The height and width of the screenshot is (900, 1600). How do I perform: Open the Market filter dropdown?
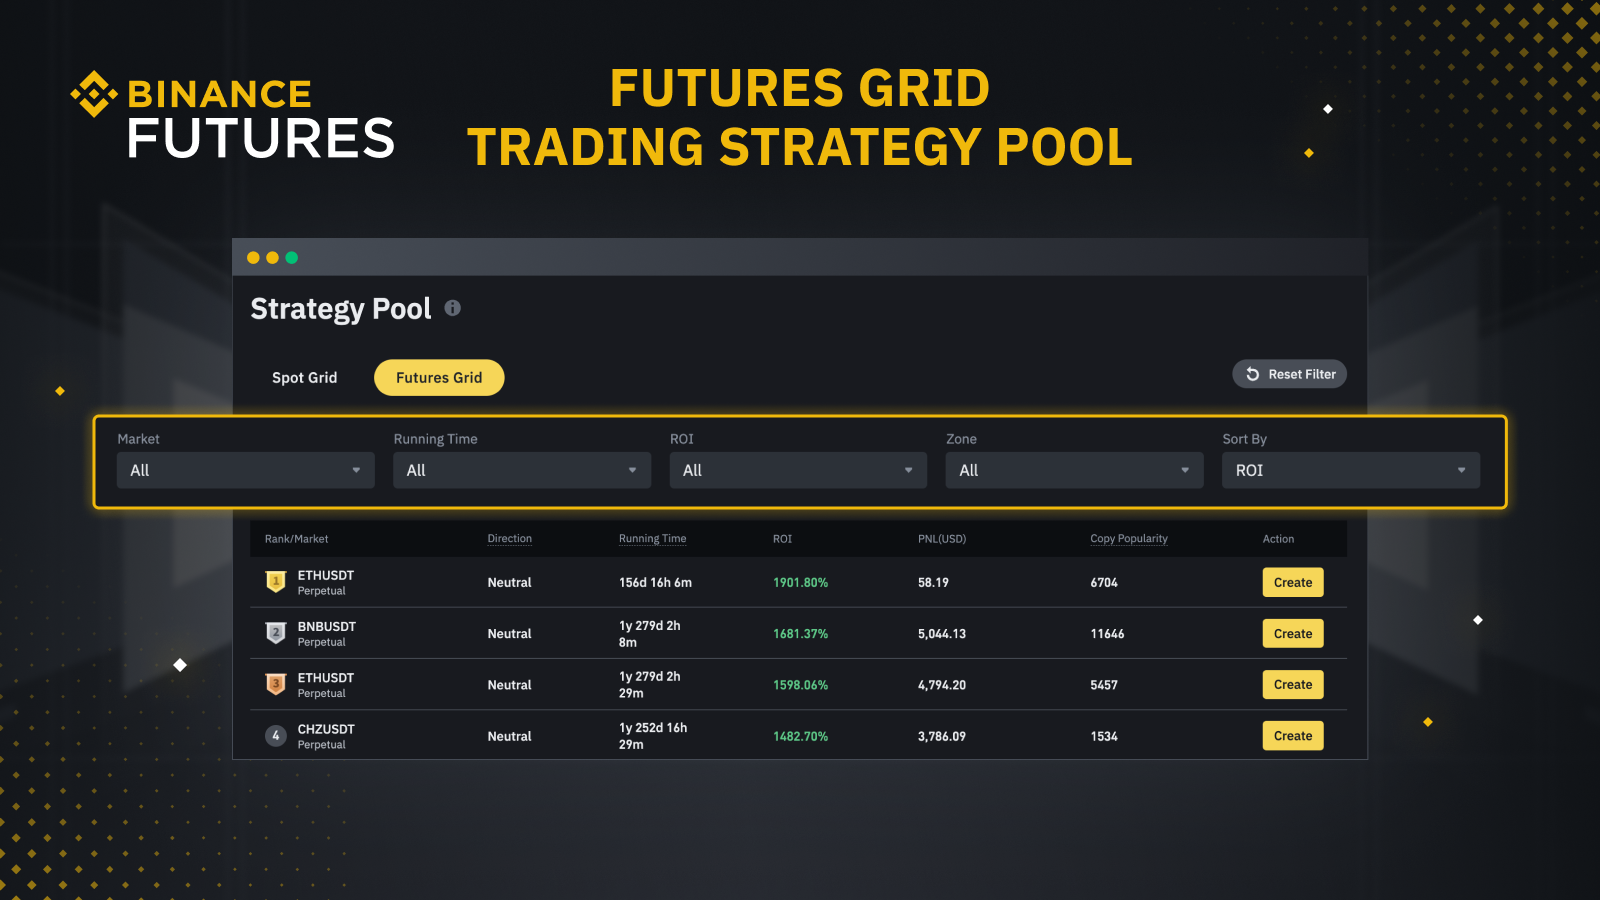point(245,470)
